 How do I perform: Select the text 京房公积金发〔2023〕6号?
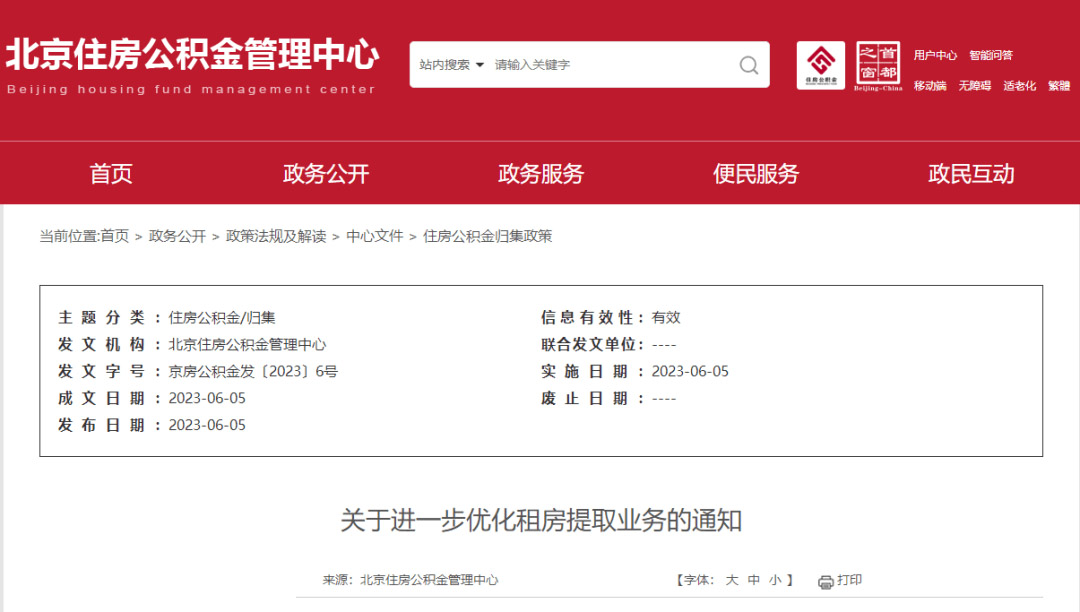pyautogui.click(x=253, y=372)
